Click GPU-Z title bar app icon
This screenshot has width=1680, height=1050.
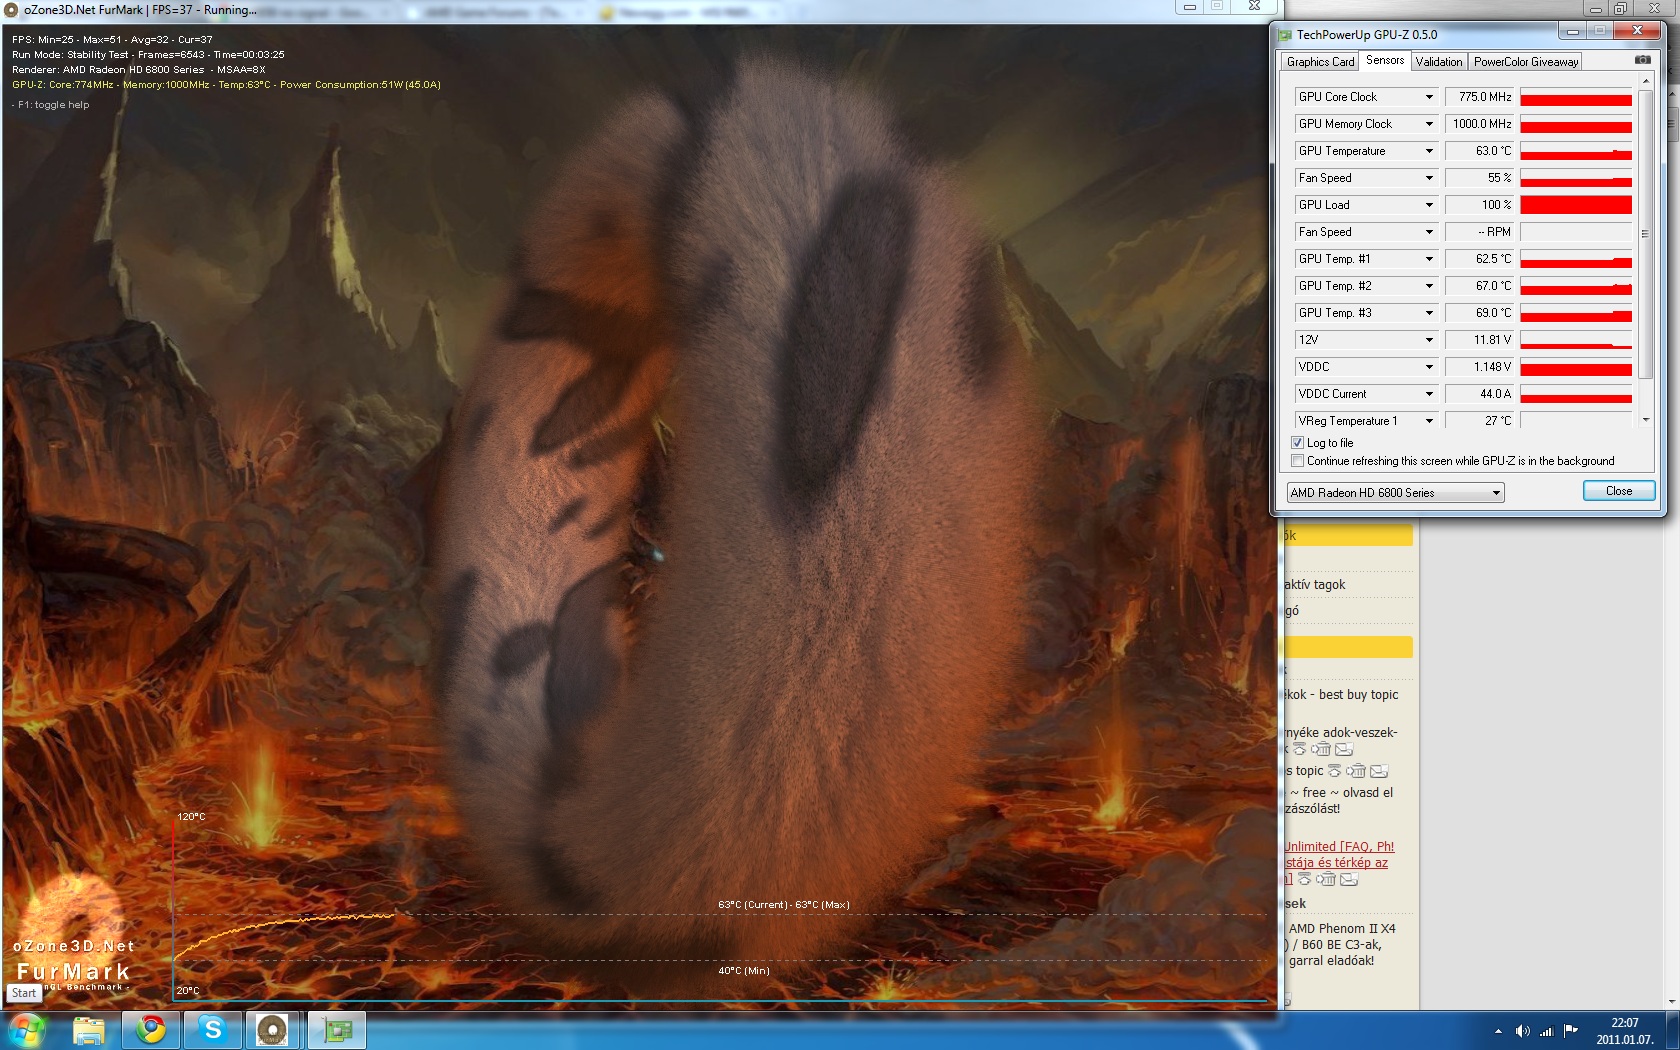click(x=1285, y=34)
